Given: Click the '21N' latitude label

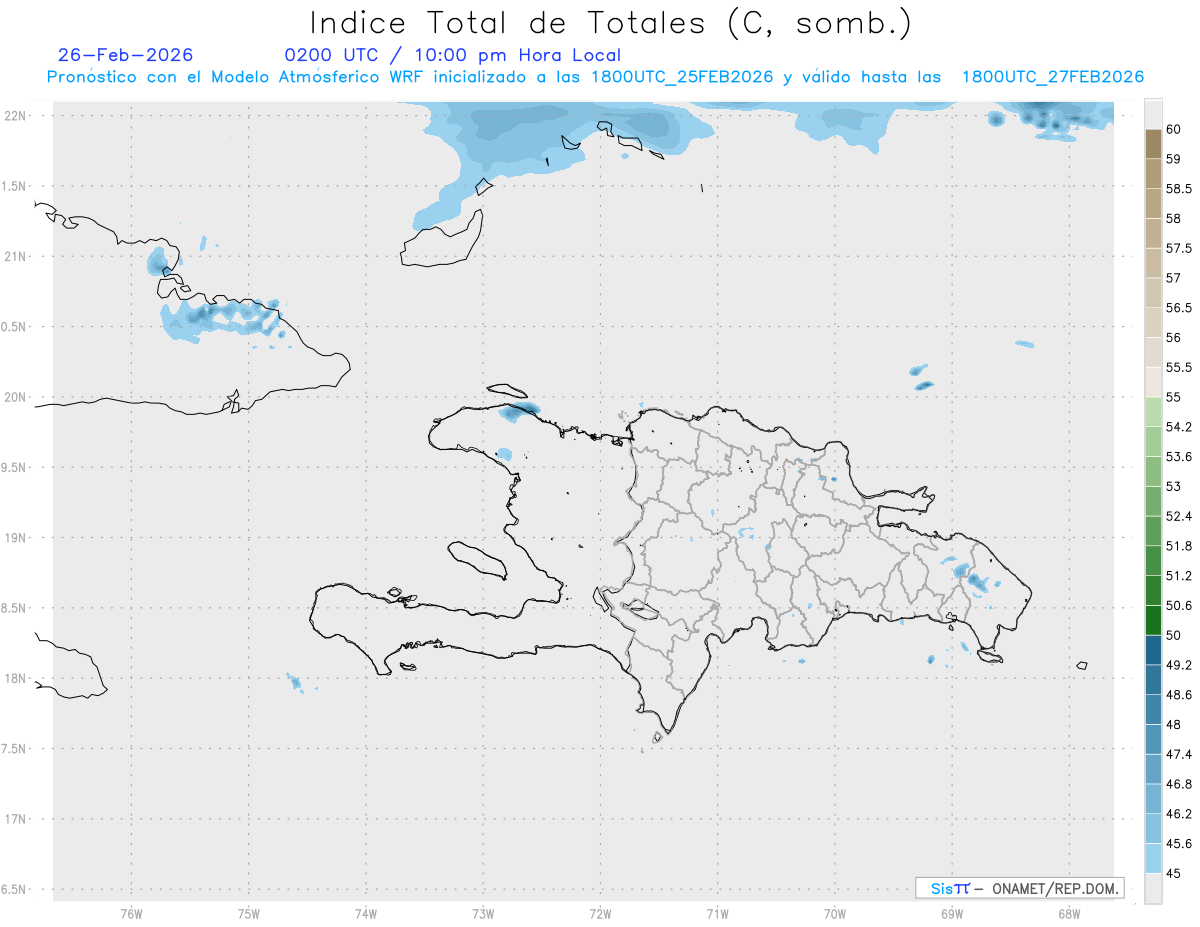Looking at the screenshot, I should [x=16, y=256].
